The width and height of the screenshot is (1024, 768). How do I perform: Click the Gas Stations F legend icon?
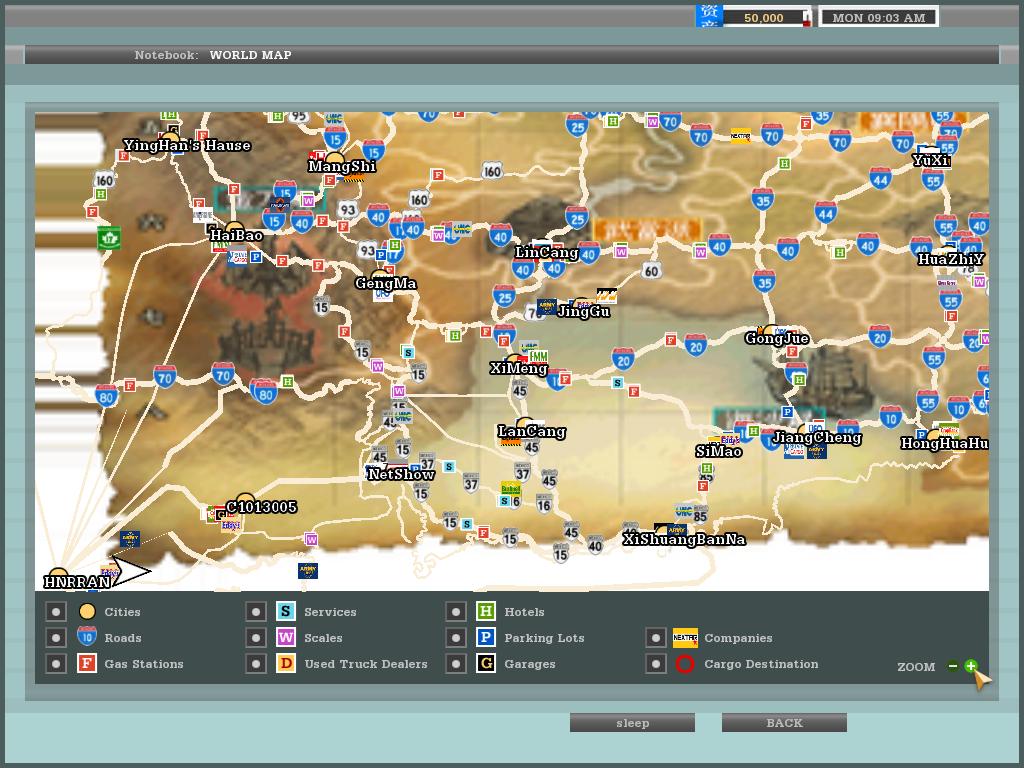pos(87,664)
